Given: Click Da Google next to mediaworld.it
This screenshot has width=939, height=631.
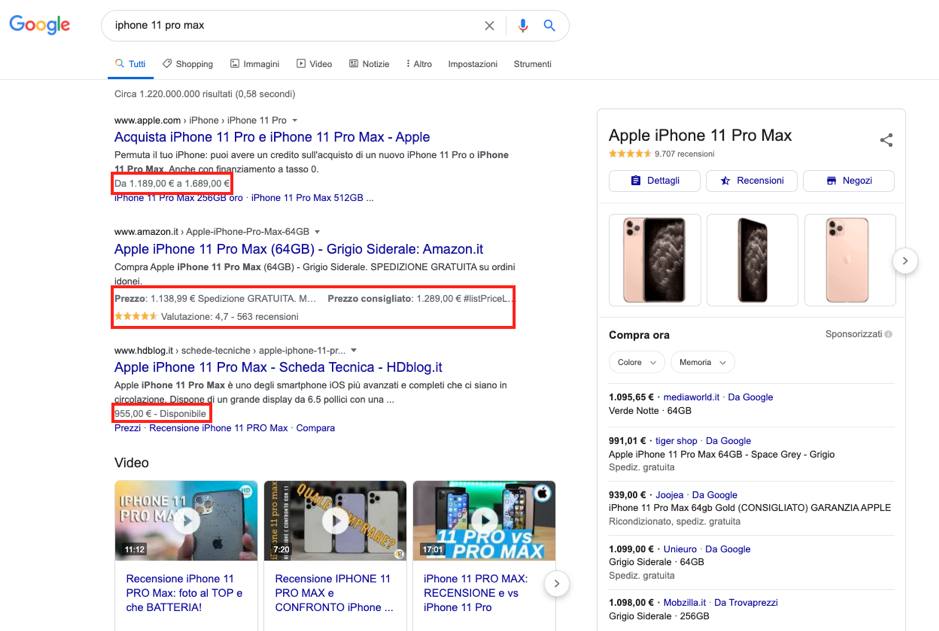Looking at the screenshot, I should [750, 397].
